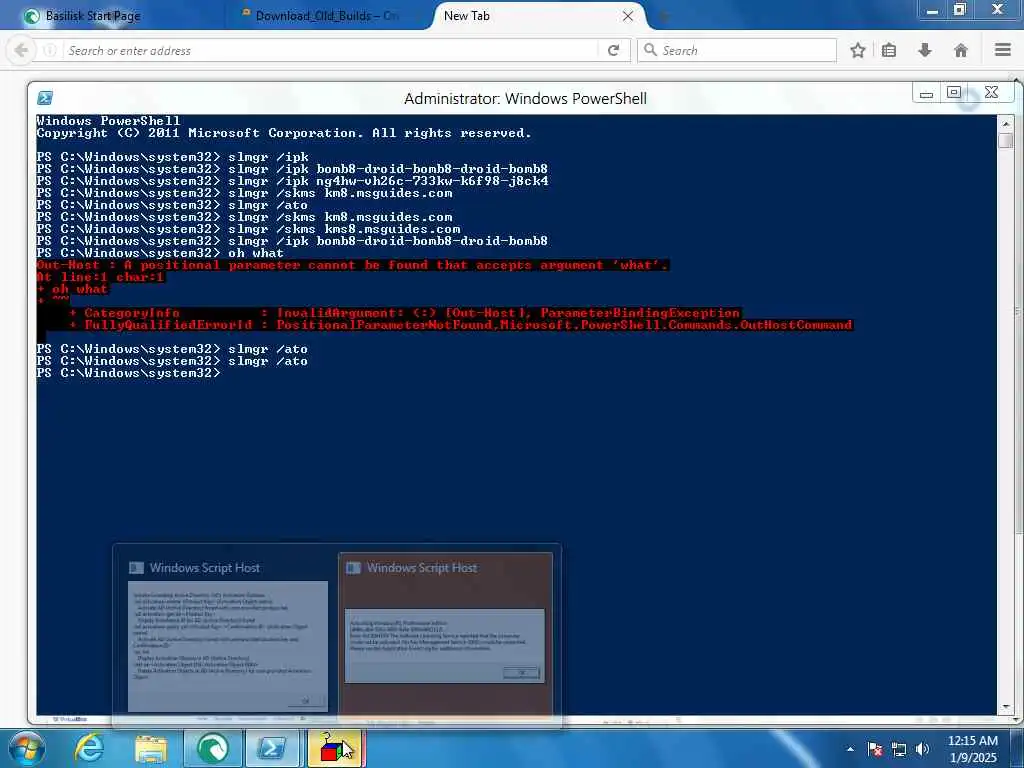This screenshot has height=768, width=1024.
Task: Click PowerShell scrollbar up arrow
Action: 1006,123
